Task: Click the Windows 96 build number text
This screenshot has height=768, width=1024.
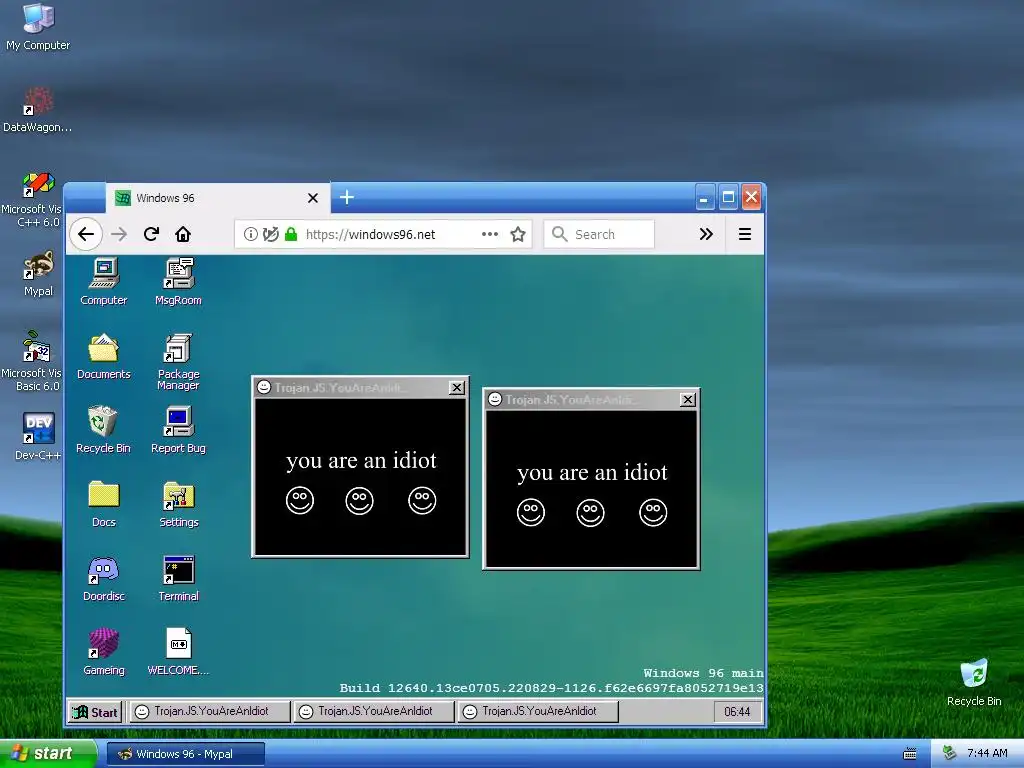Action: click(x=551, y=688)
